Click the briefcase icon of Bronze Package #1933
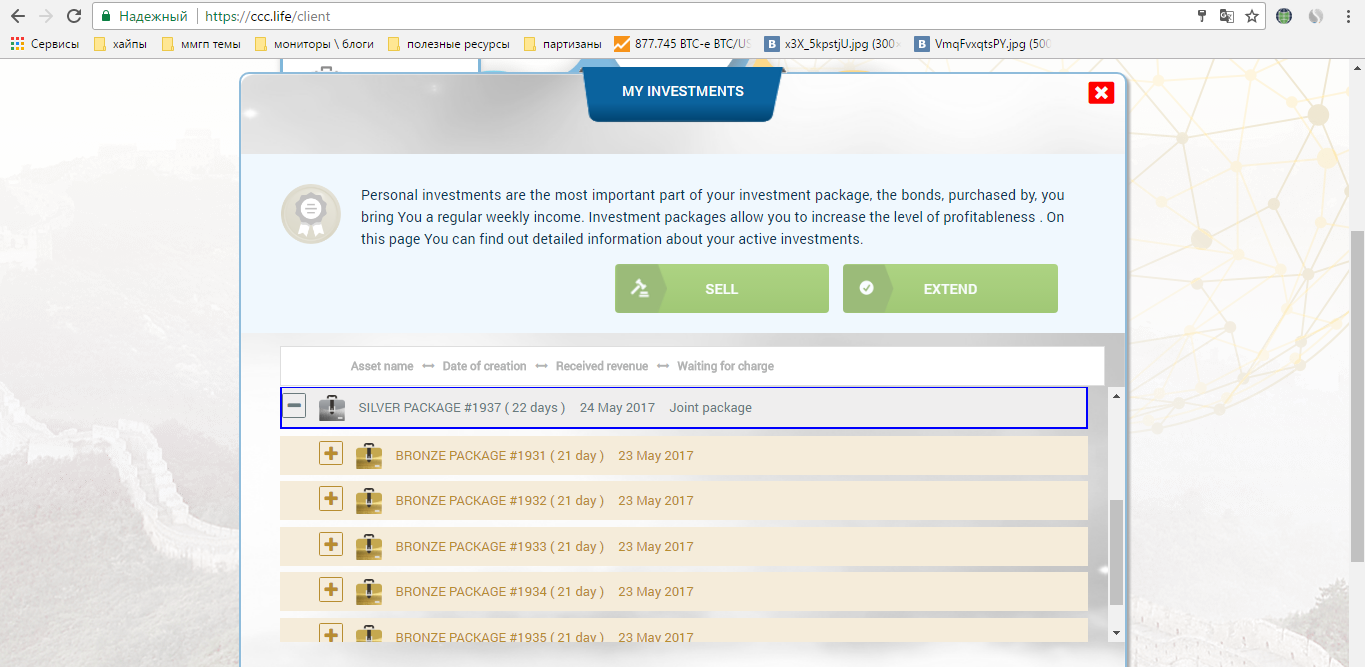1365x667 pixels. coord(369,546)
